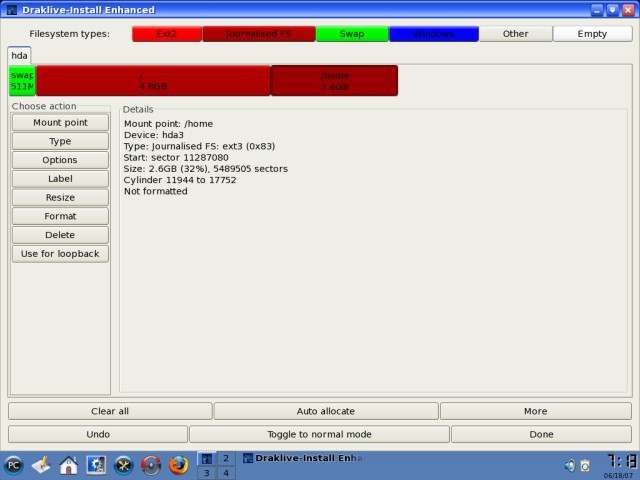Screen dimensions: 640x480
Task: Click the show desktop pencil icon
Action: pos(41,465)
